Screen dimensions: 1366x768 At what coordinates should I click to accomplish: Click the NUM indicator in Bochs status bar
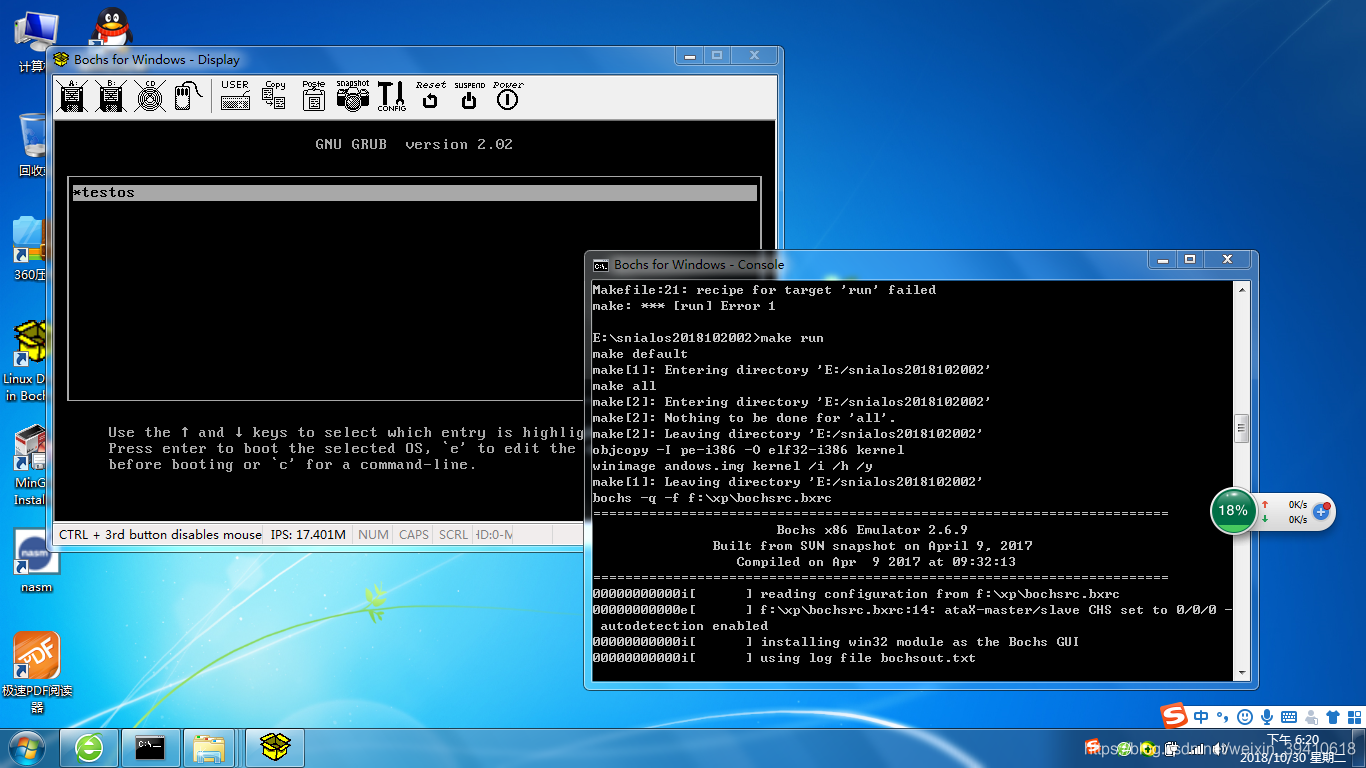pyautogui.click(x=373, y=535)
